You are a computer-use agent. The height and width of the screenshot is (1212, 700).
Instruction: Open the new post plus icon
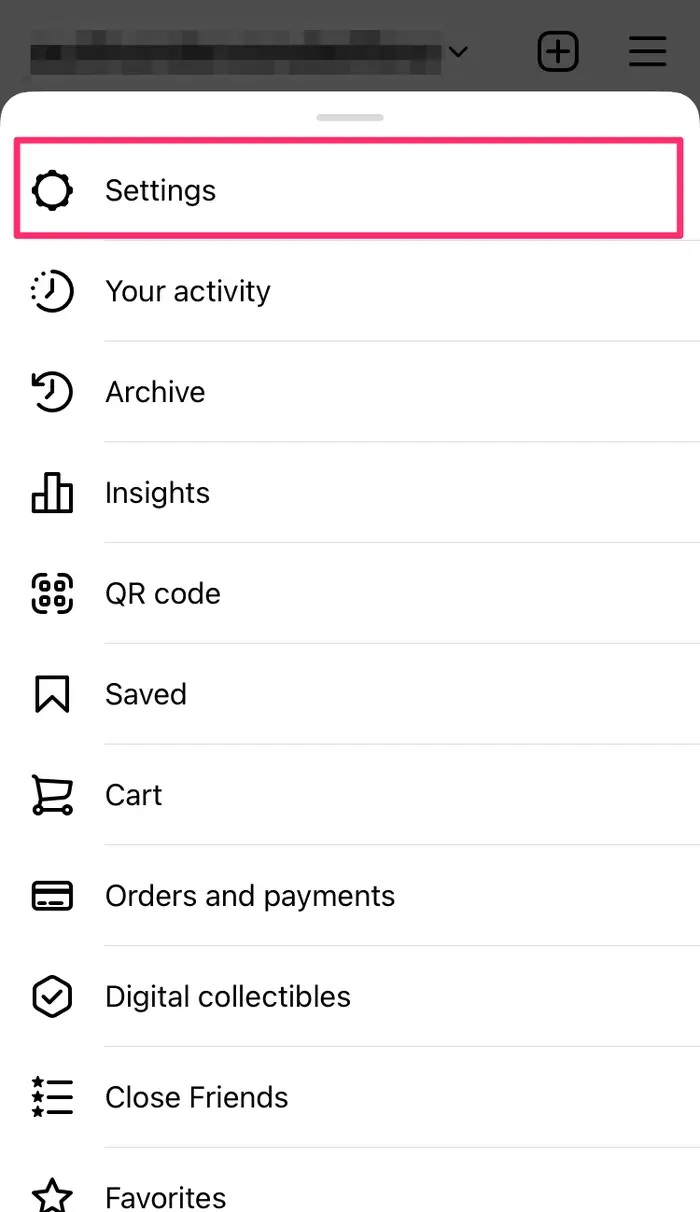[x=558, y=51]
